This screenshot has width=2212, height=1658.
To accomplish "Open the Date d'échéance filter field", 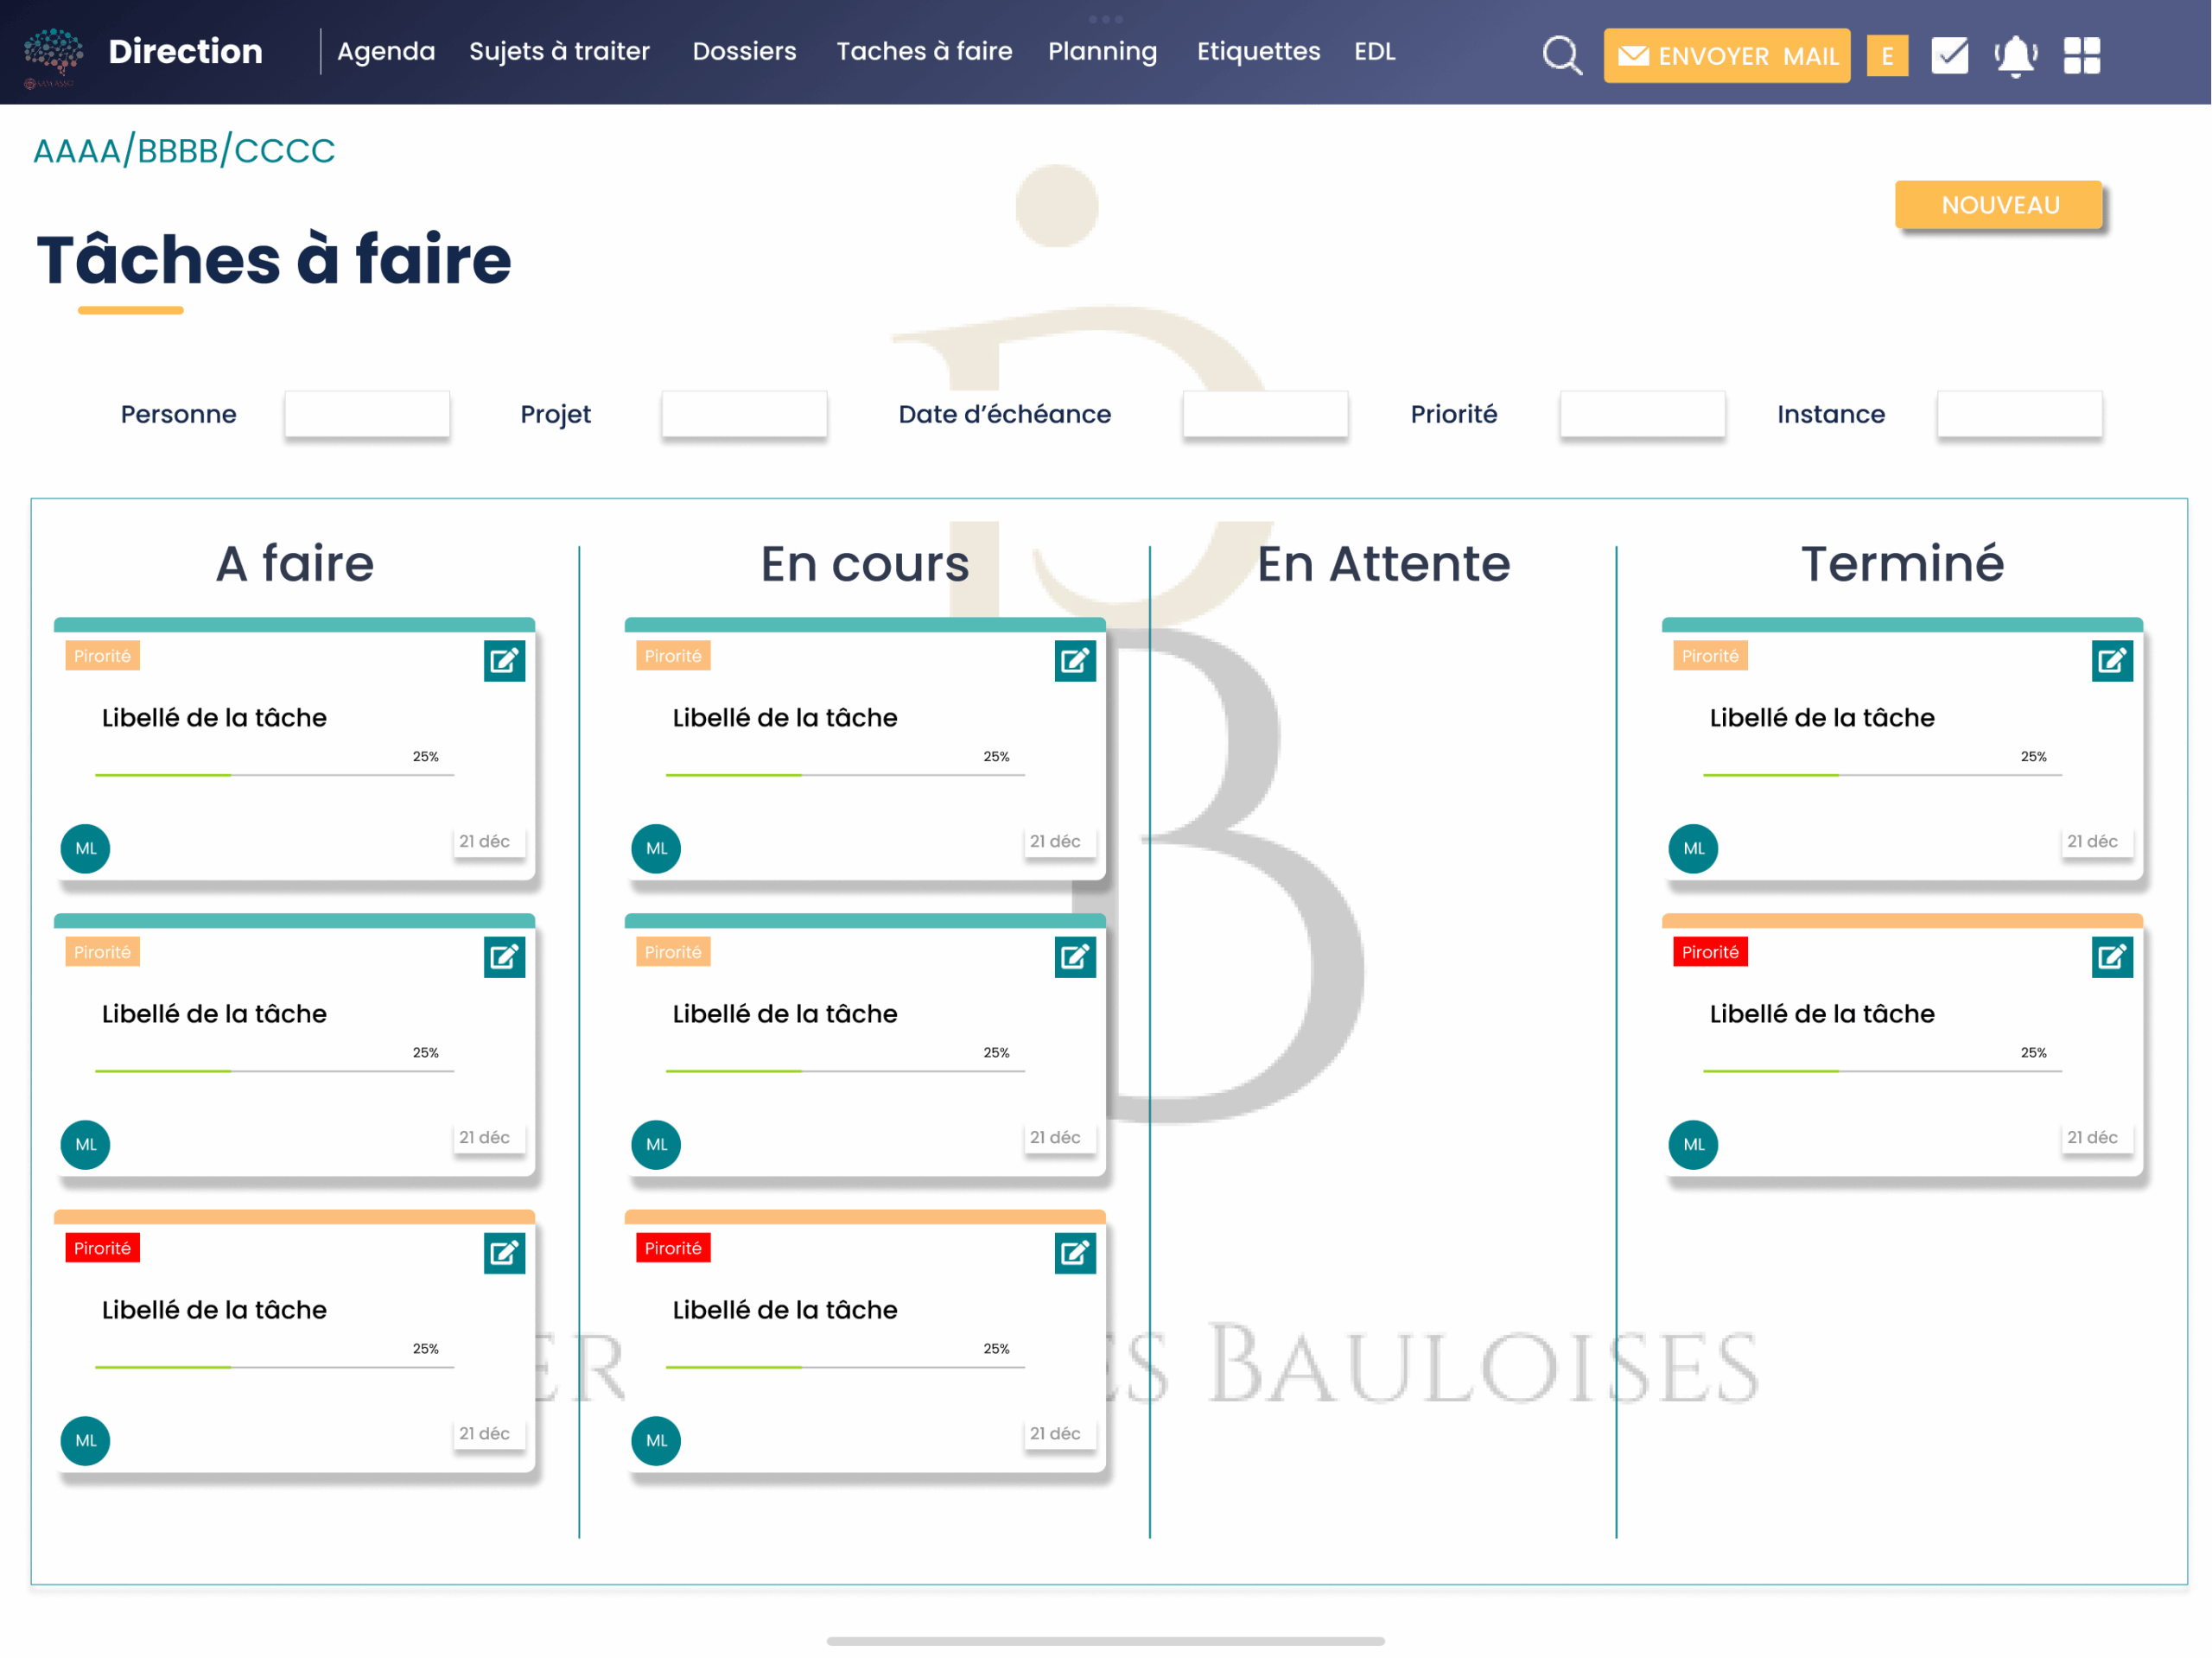I will pos(1265,413).
